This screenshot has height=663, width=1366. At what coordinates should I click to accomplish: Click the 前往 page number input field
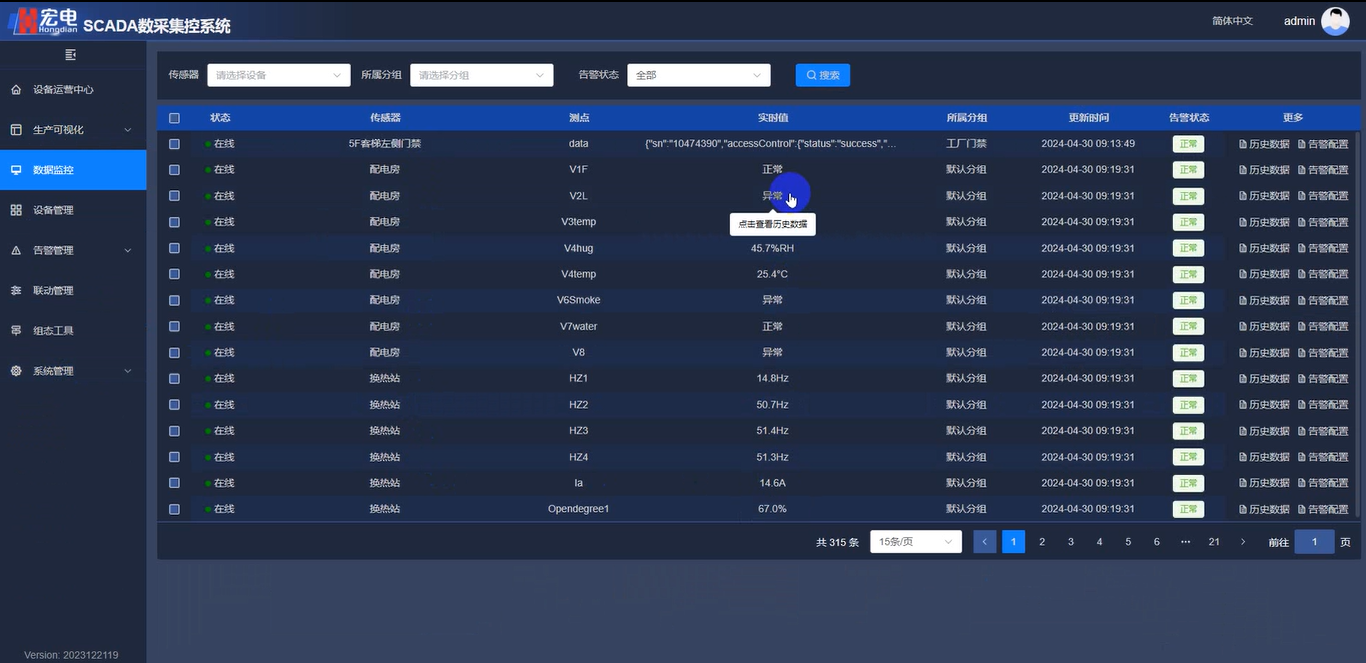(x=1314, y=542)
